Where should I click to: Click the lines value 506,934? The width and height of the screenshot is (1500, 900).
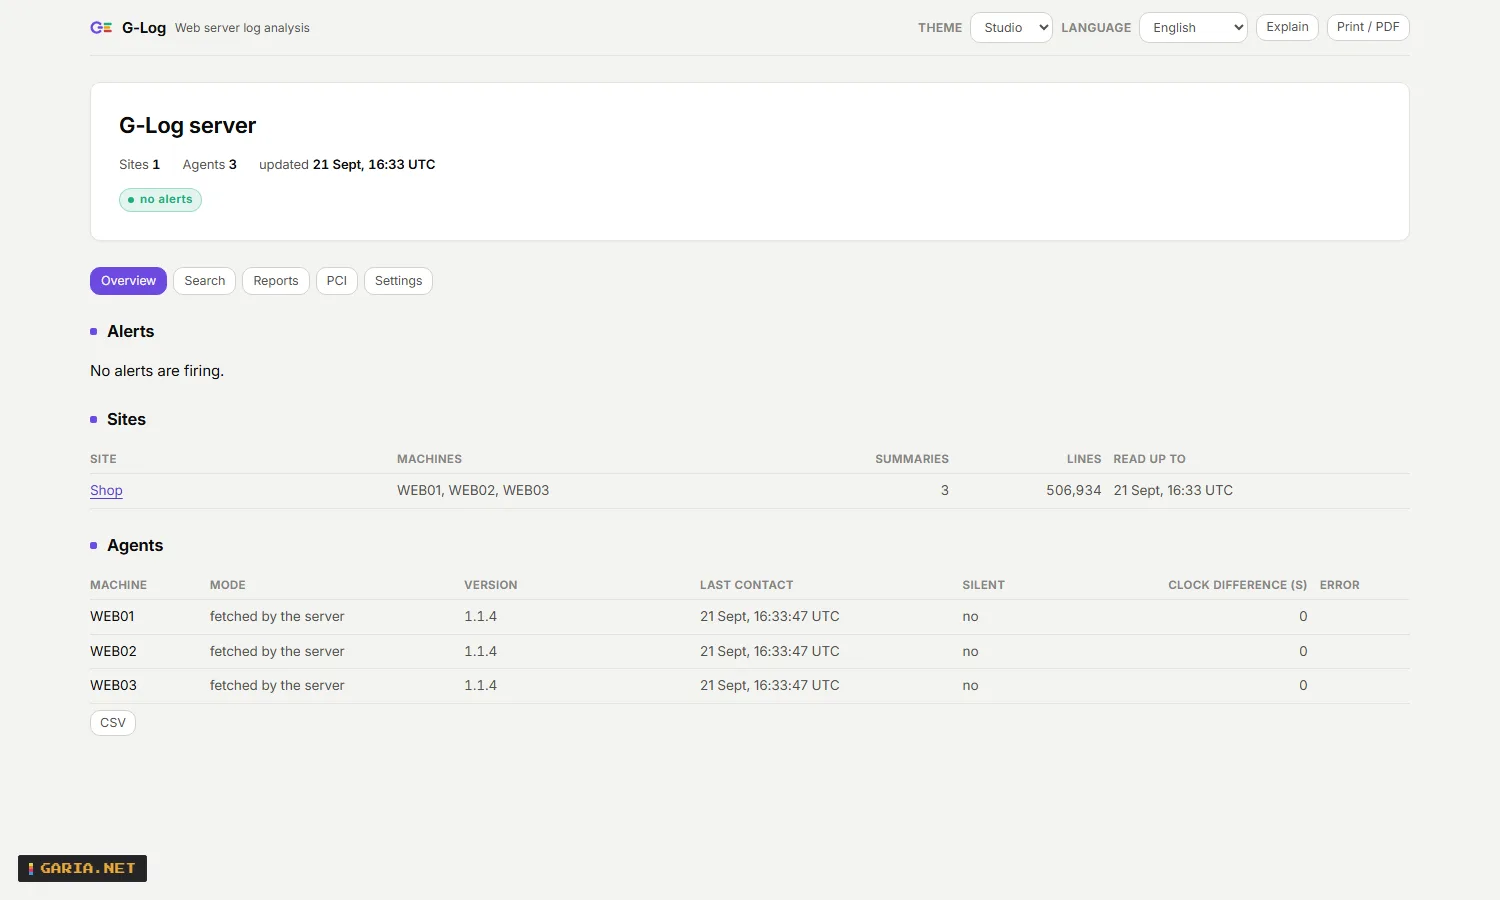point(1073,490)
